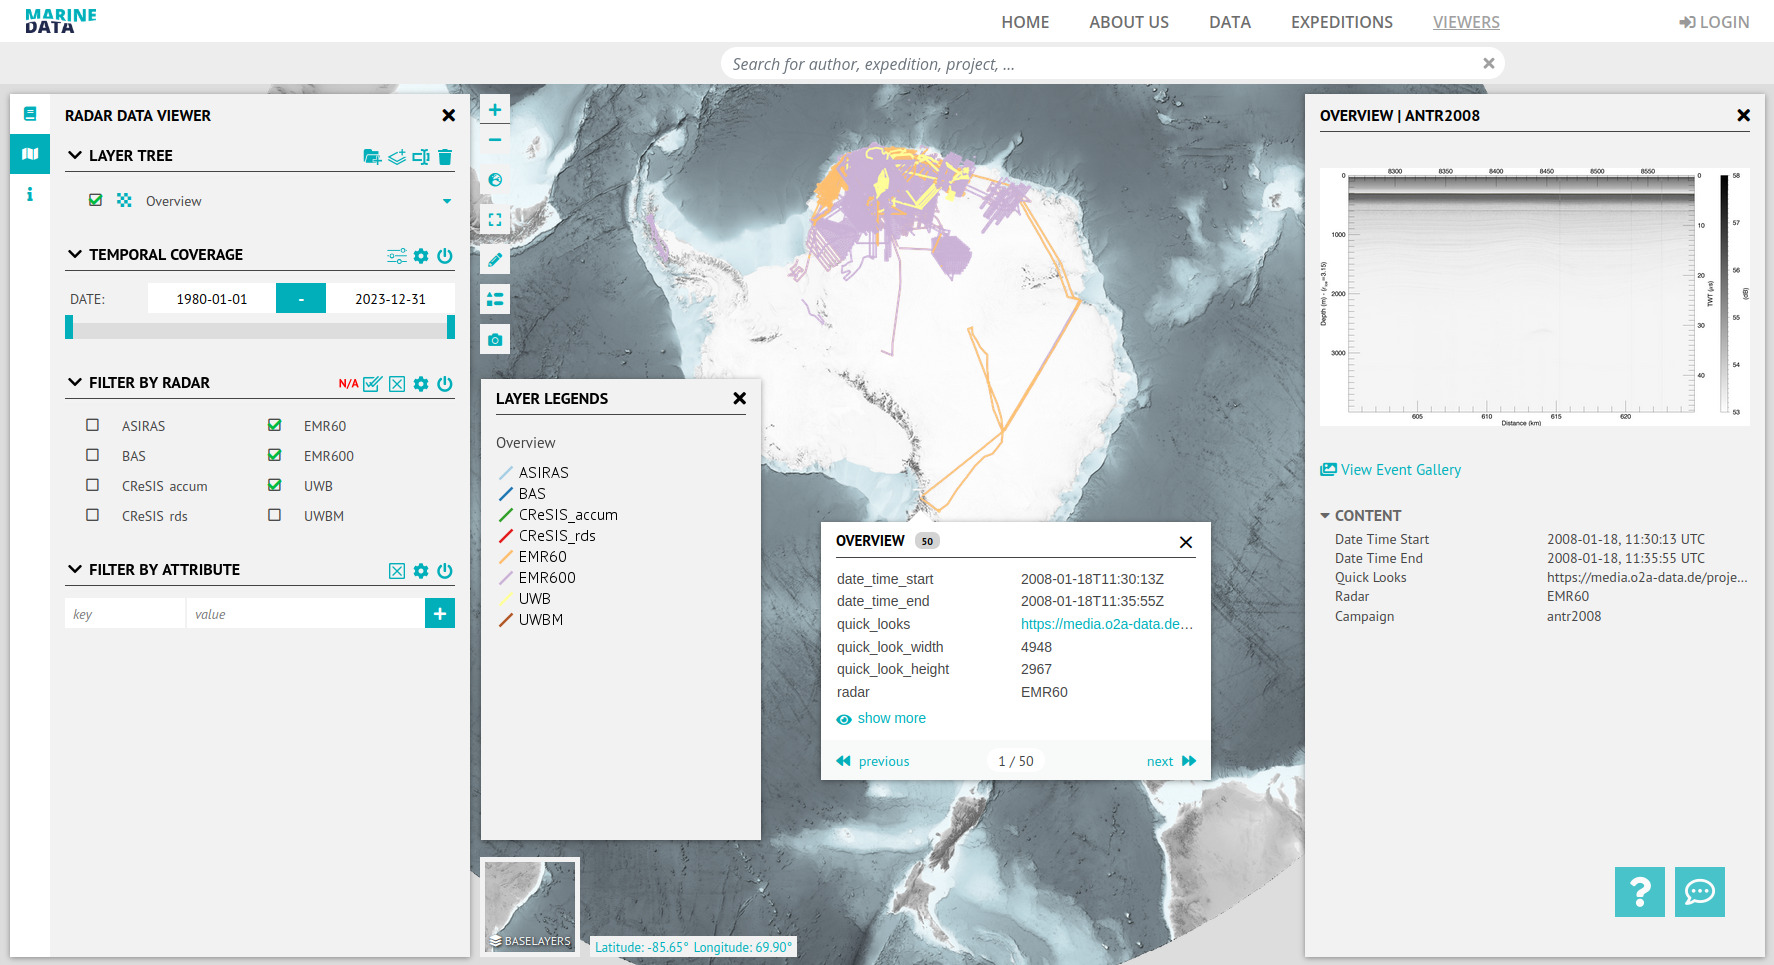Add a new group in the Layer Tree
This screenshot has width=1774, height=965.
tap(371, 156)
